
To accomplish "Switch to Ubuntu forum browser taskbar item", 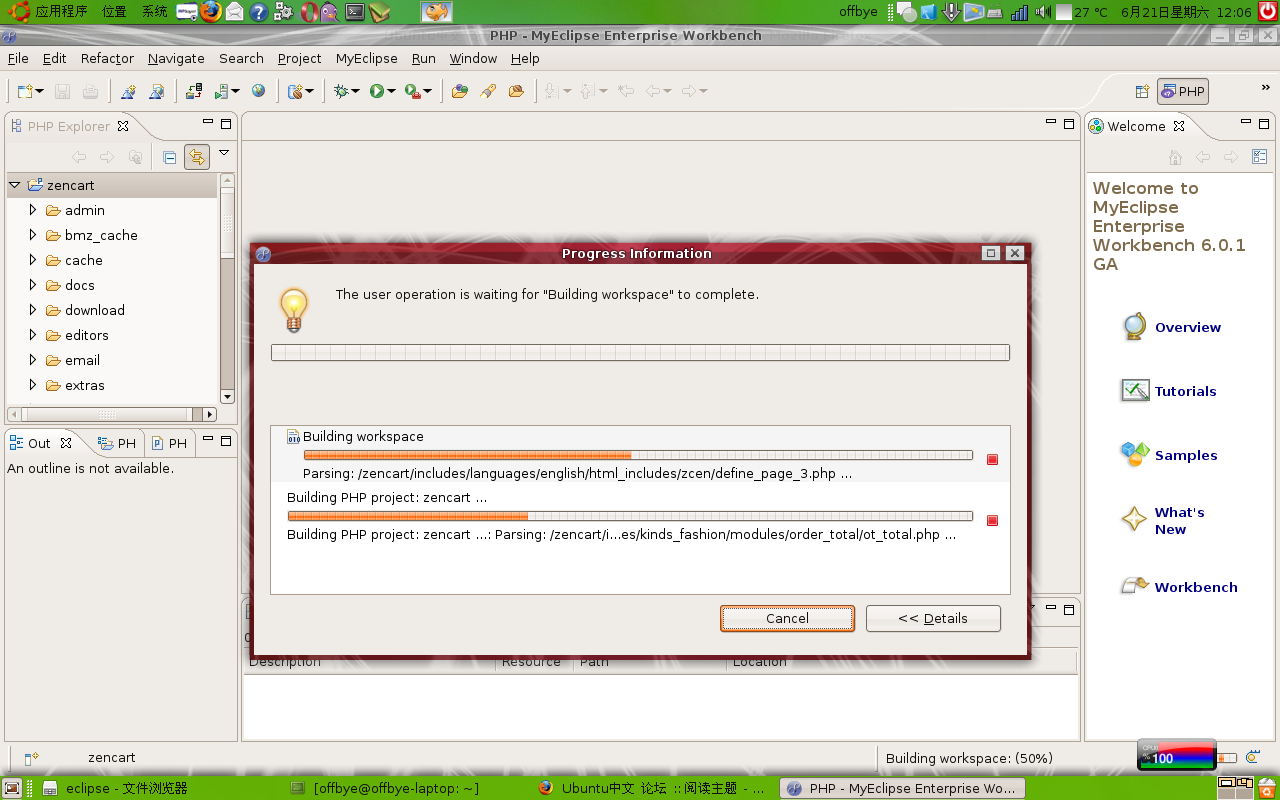I will click(651, 788).
